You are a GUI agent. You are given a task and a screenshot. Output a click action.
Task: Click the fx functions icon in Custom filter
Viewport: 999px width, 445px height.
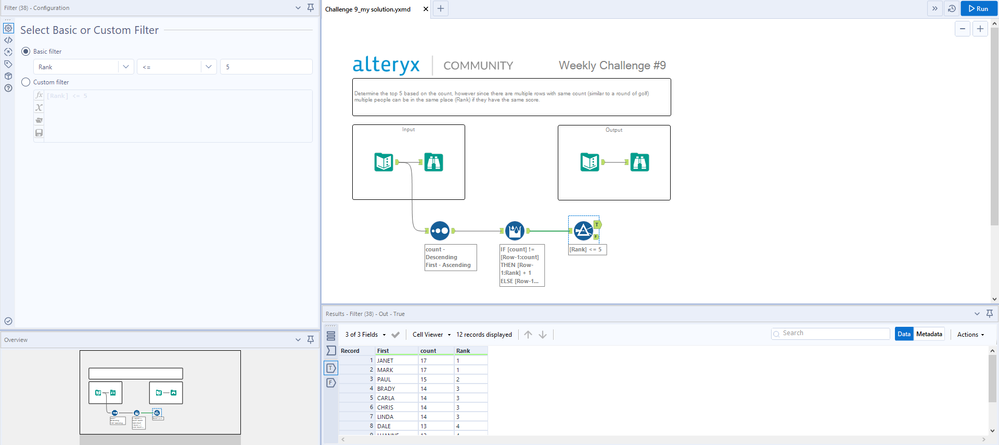39,95
